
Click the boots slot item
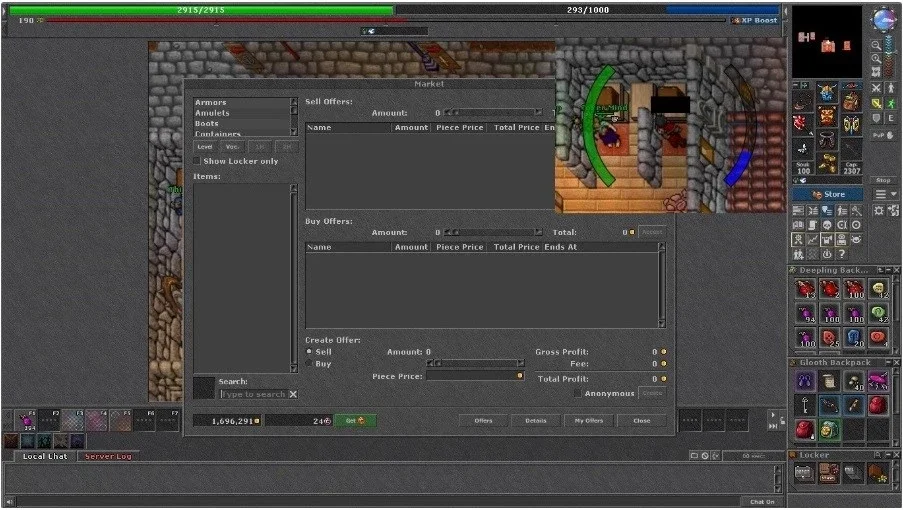coord(827,163)
